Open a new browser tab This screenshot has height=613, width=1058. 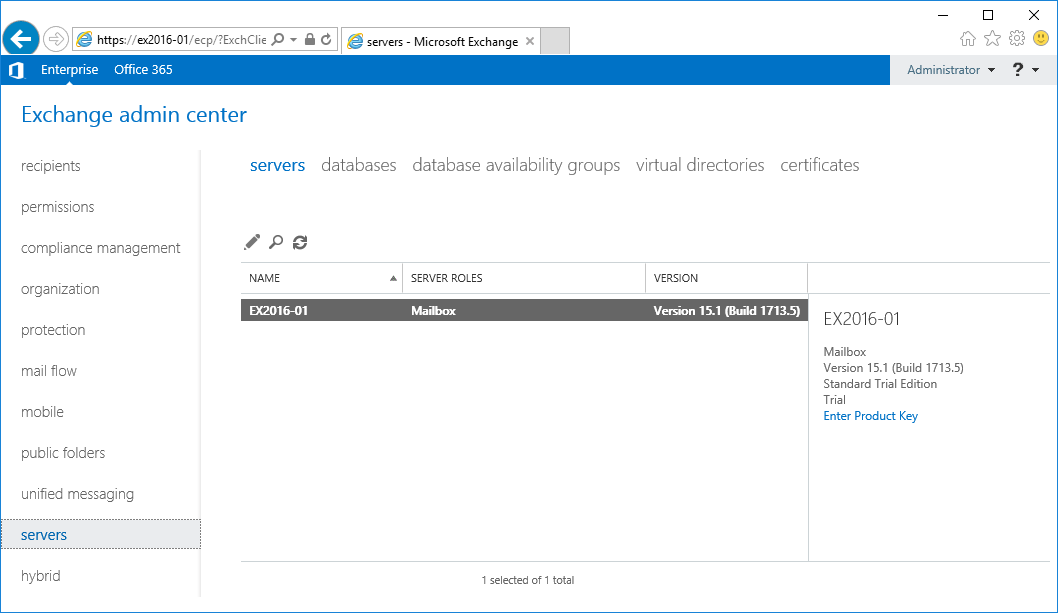click(555, 41)
